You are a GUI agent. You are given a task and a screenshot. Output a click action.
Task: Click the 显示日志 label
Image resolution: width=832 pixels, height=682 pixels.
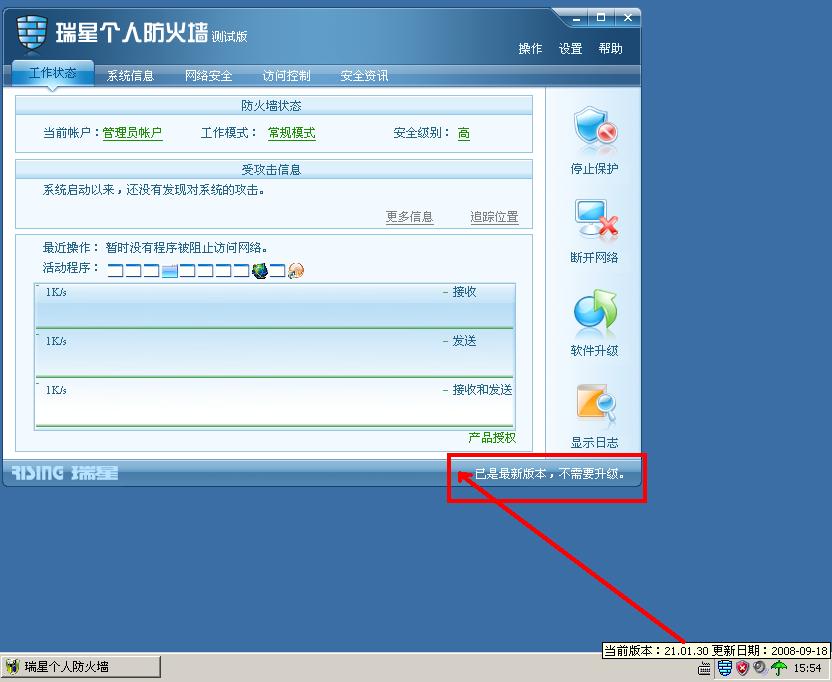click(595, 443)
